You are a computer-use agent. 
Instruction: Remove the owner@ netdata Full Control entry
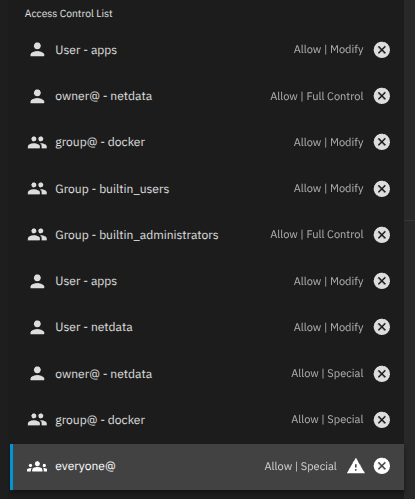pos(382,96)
